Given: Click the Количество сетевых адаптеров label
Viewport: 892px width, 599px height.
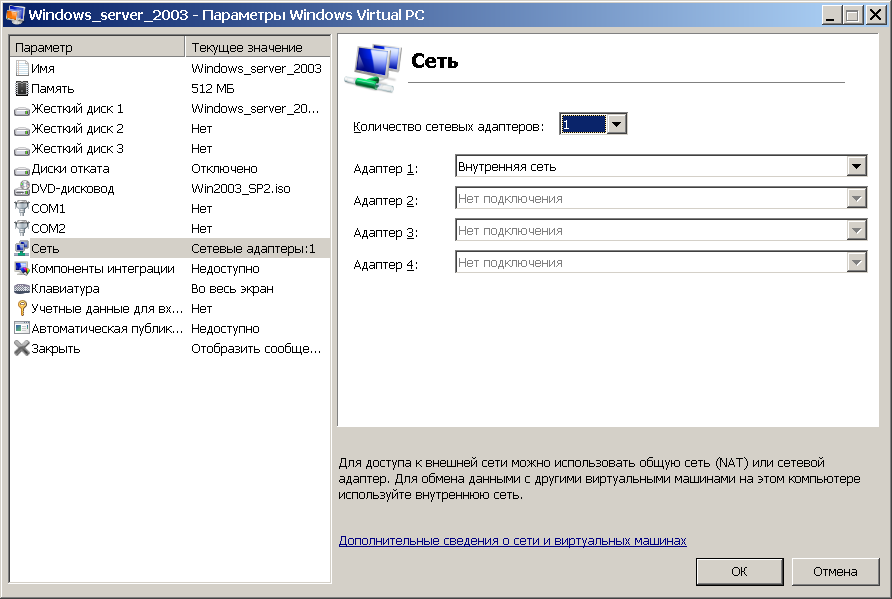Looking at the screenshot, I should point(448,126).
